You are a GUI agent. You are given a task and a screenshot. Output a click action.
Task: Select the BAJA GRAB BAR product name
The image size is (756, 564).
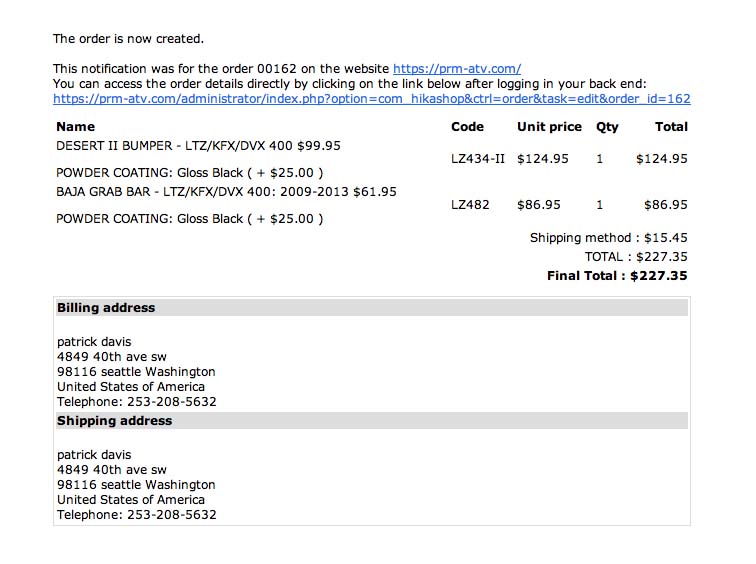pyautogui.click(x=226, y=191)
